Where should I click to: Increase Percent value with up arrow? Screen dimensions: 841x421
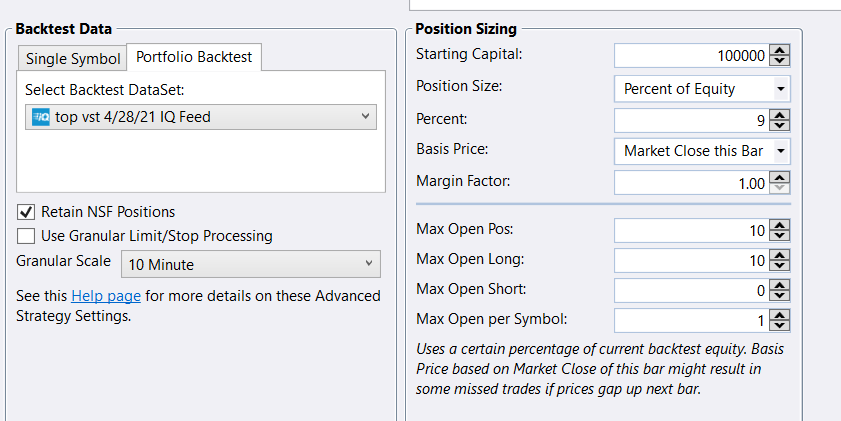pyautogui.click(x=780, y=114)
